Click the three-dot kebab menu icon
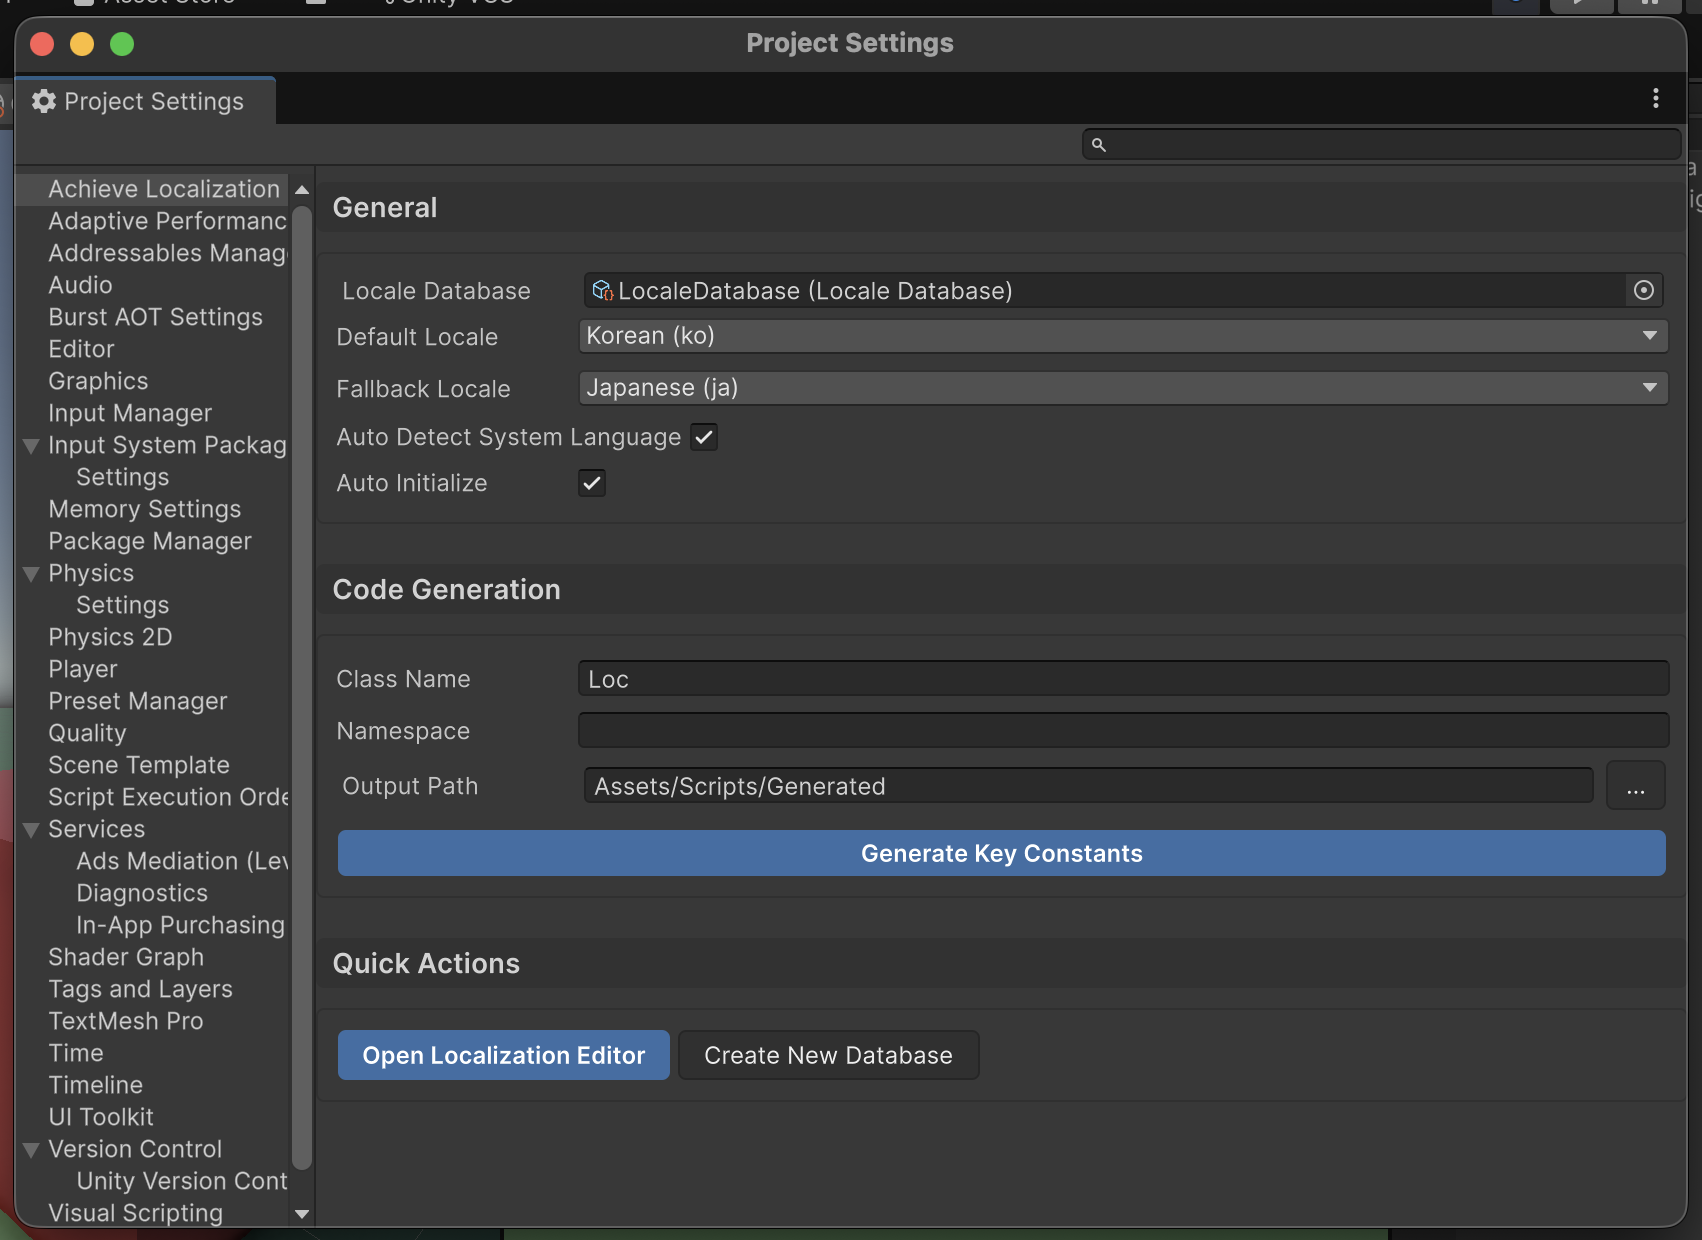Image resolution: width=1702 pixels, height=1240 pixels. point(1656,98)
